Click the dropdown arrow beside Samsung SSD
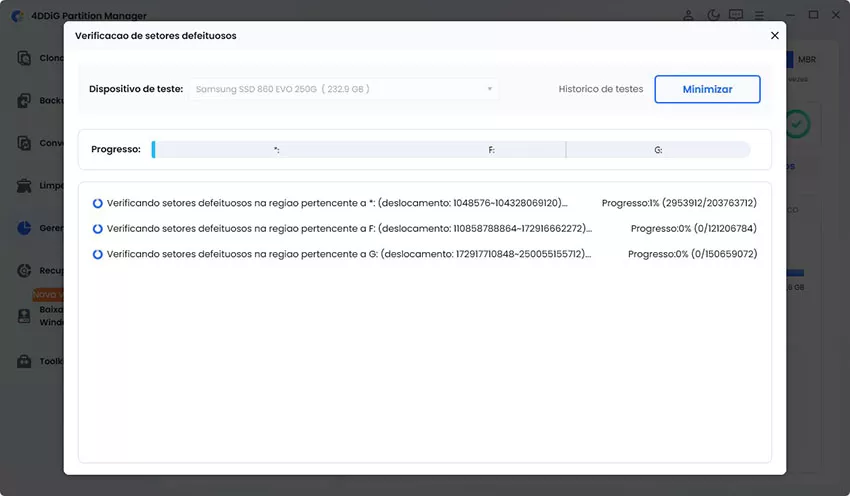 (490, 89)
